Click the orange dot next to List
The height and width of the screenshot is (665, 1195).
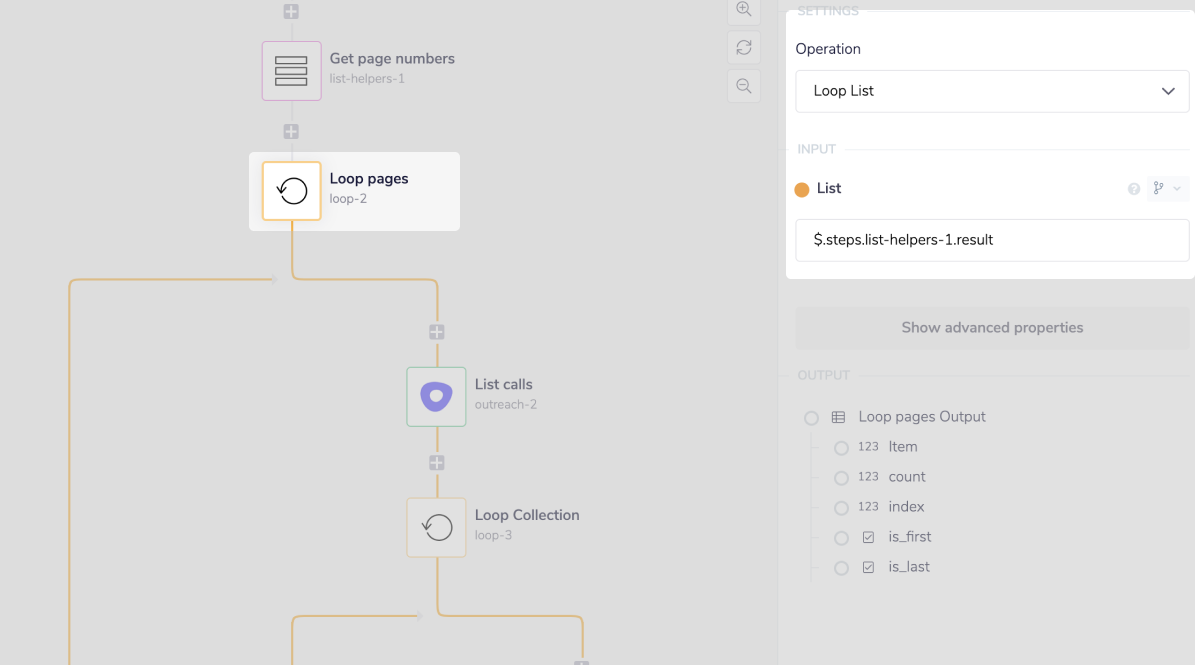[802, 190]
